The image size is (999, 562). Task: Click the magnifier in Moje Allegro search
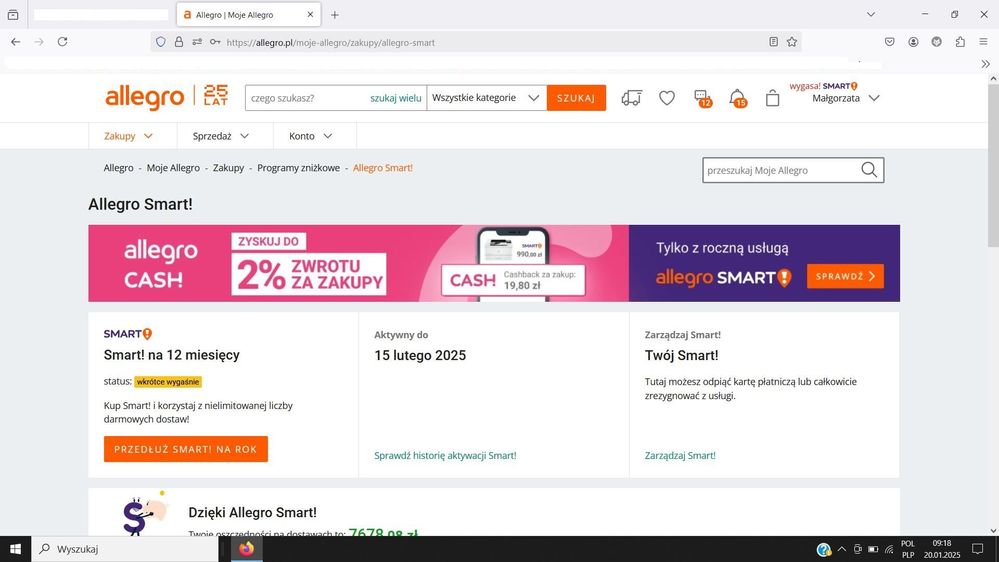point(869,169)
